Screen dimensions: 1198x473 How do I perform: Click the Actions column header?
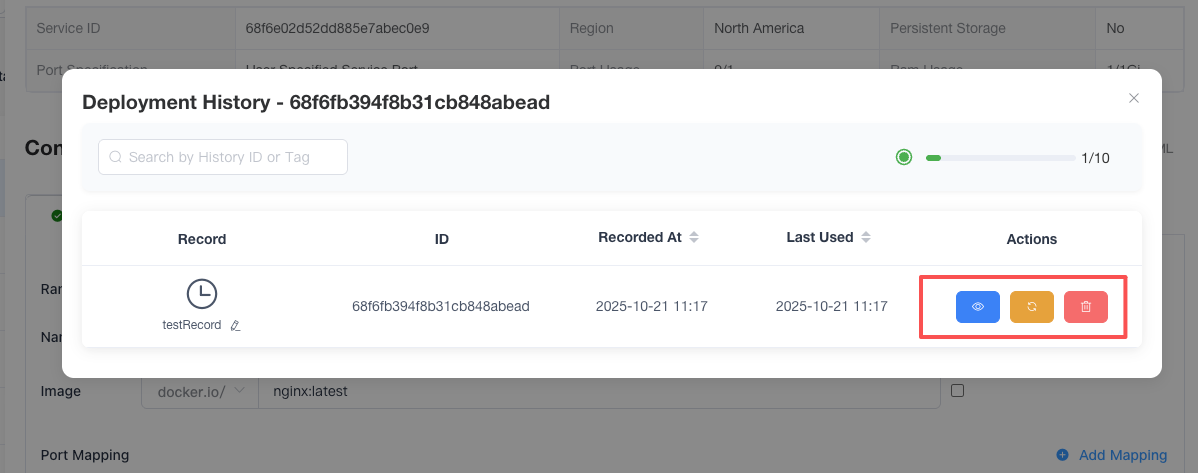pyautogui.click(x=1031, y=239)
